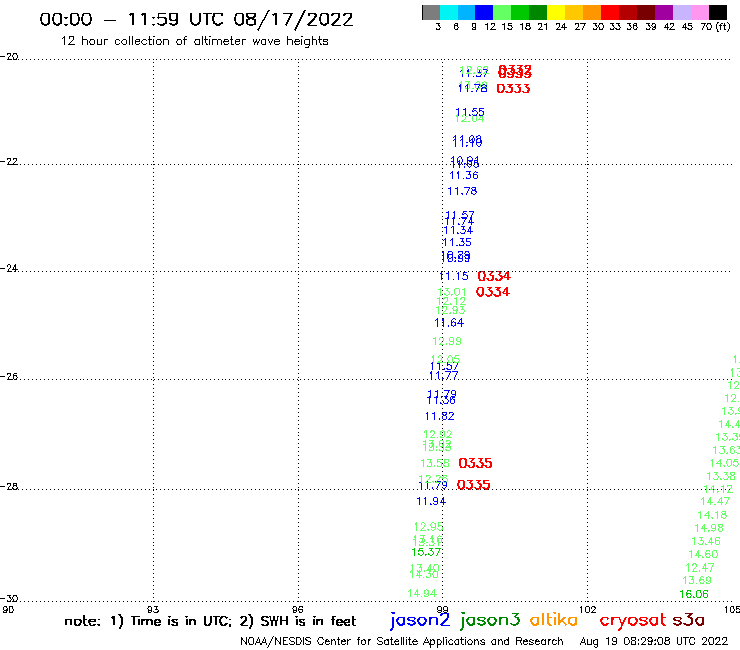Click the wave height value 11.15
Screen dimensions: 740x650
[454, 276]
